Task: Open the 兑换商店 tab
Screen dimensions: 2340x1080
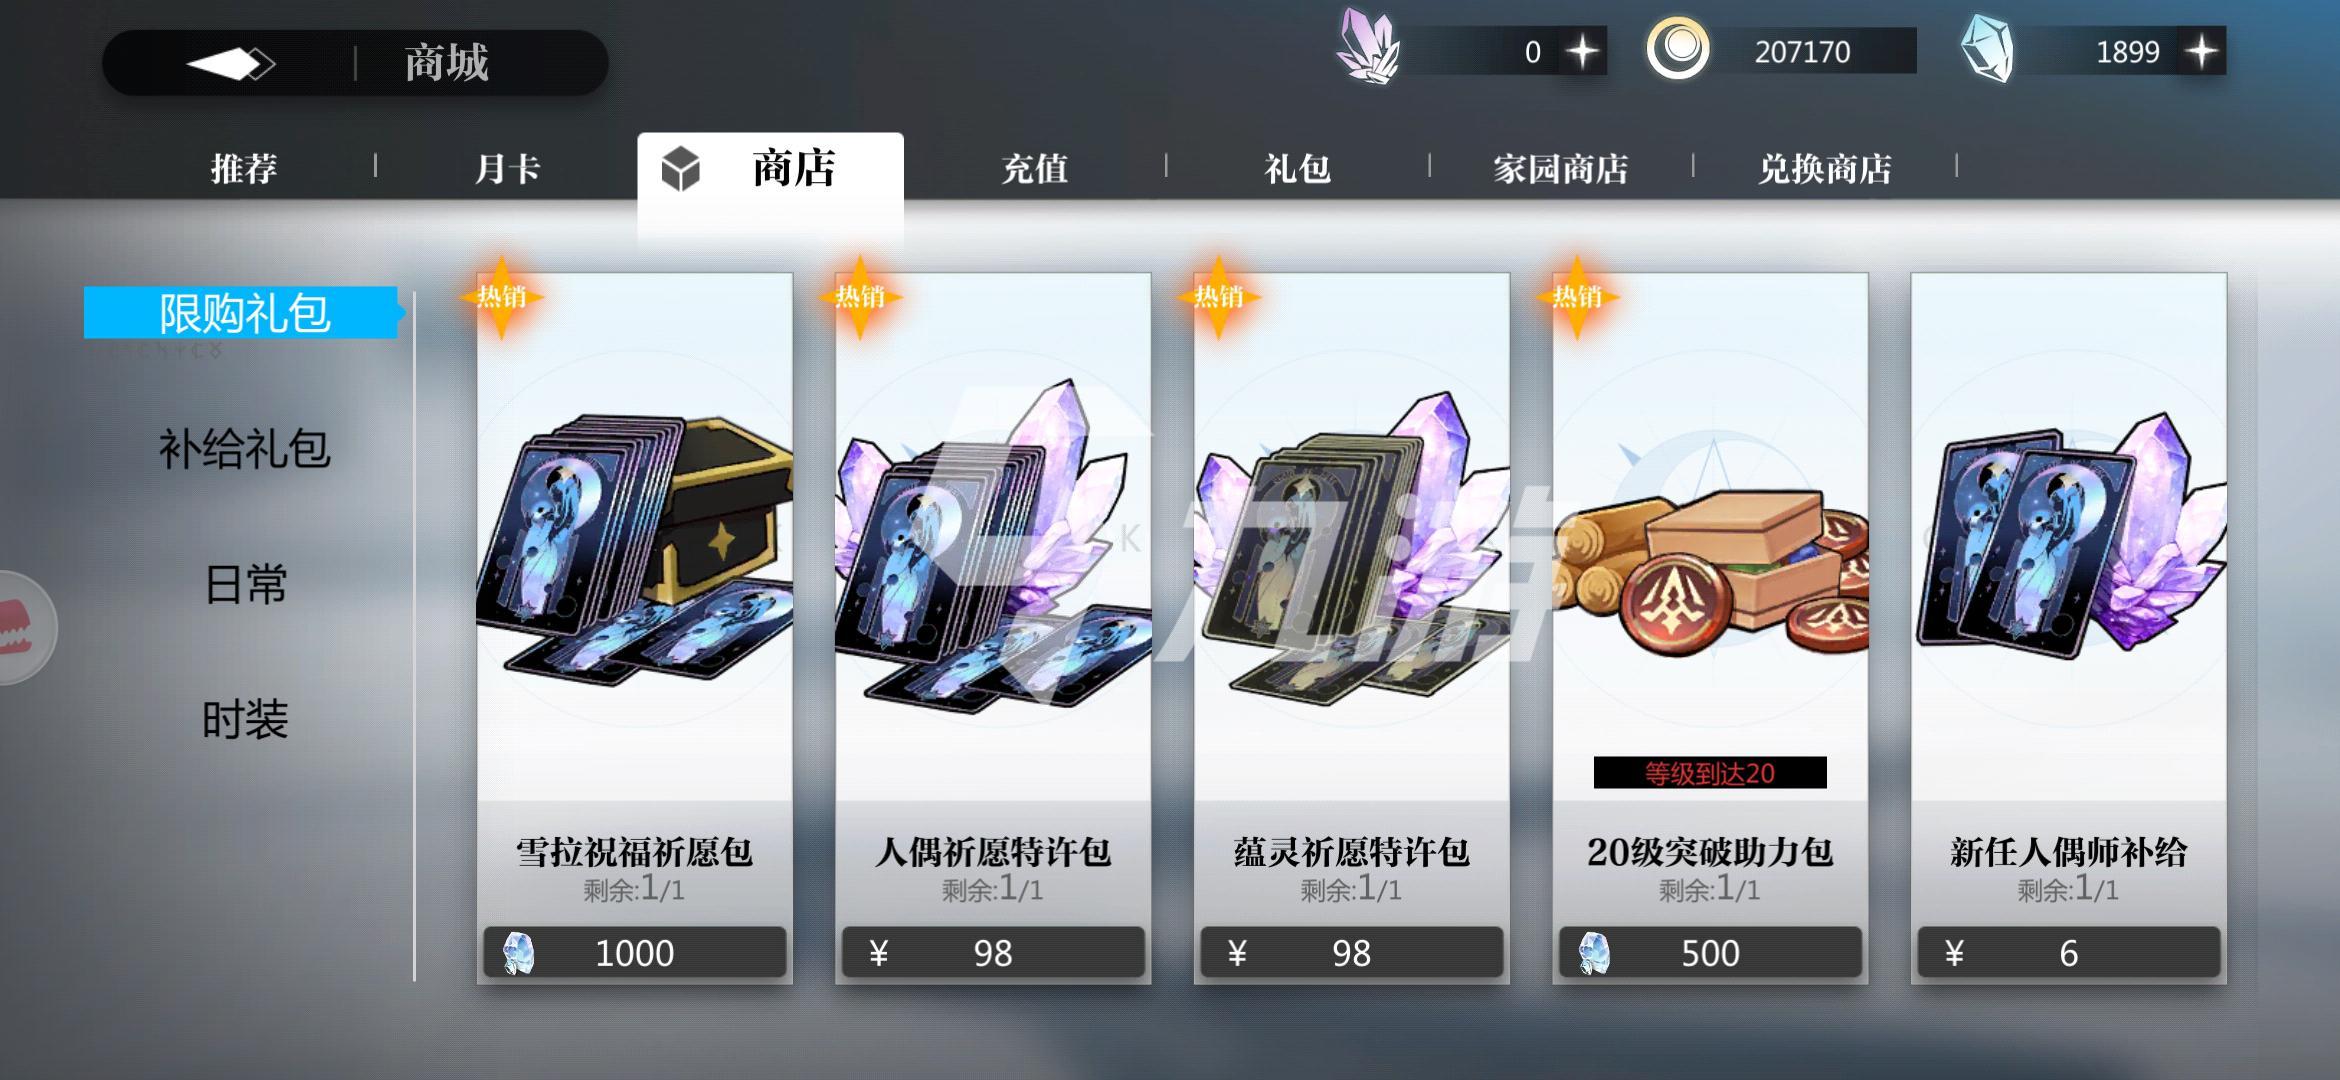Action: click(1825, 168)
